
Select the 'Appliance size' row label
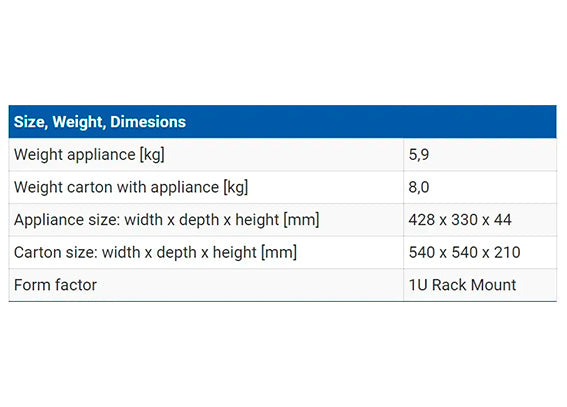point(167,220)
